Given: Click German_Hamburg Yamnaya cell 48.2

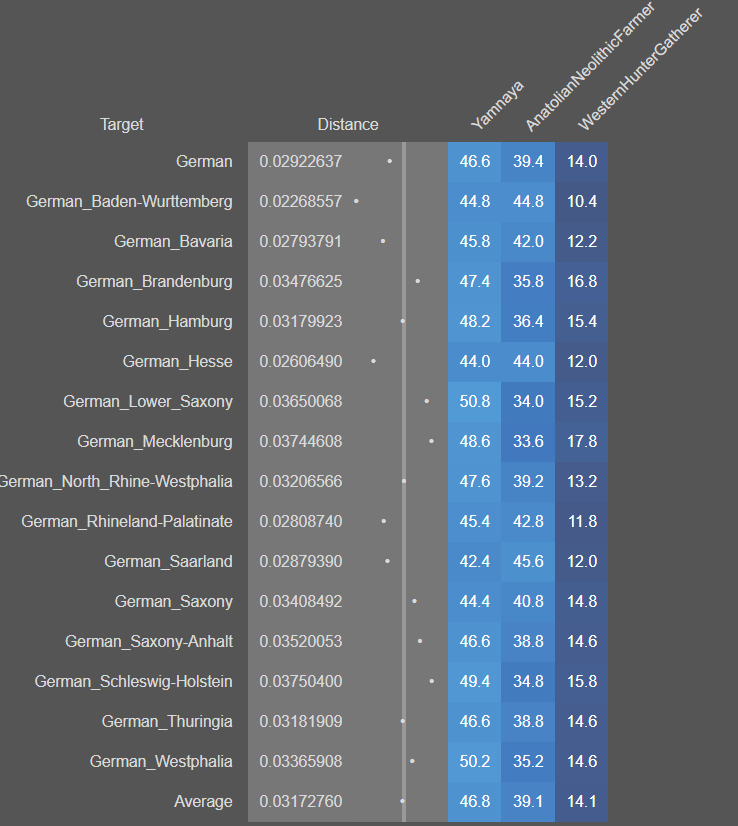Looking at the screenshot, I should click(x=475, y=321).
